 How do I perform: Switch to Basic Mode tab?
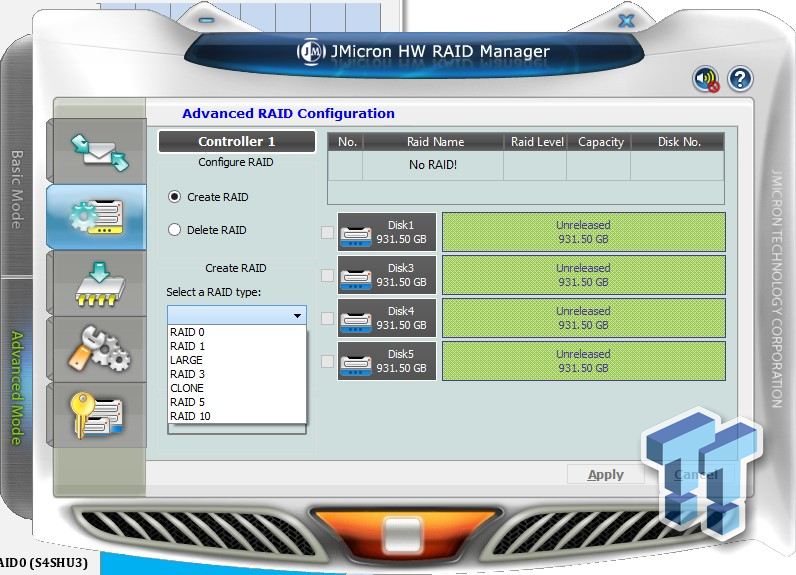point(17,189)
